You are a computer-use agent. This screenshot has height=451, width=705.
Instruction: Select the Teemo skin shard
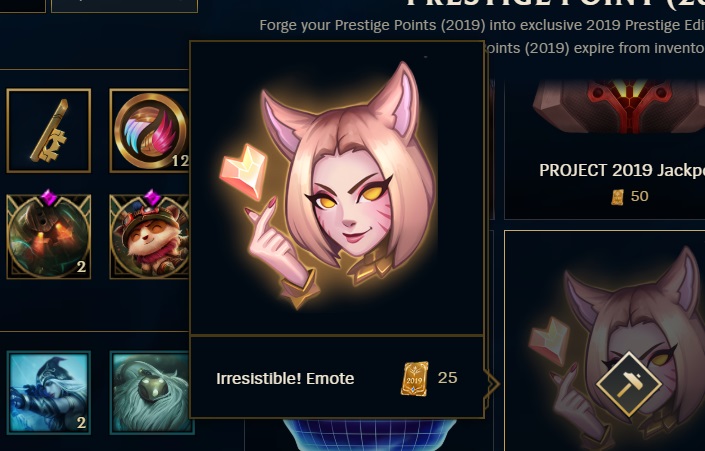150,236
